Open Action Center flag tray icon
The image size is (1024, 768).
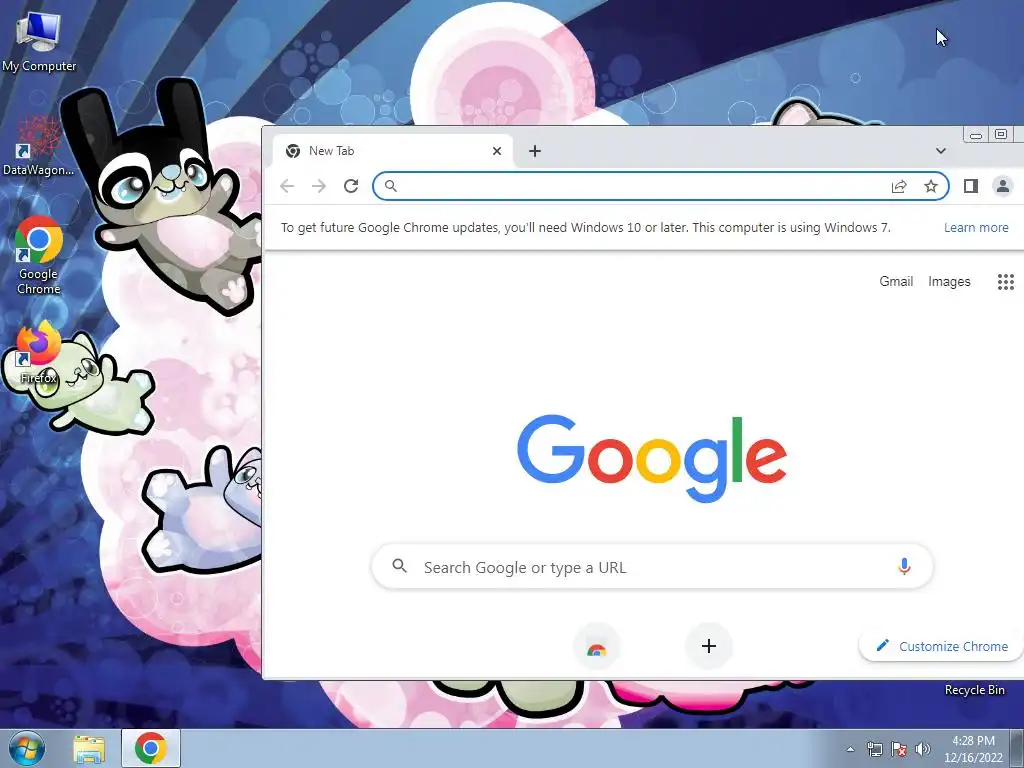pyautogui.click(x=899, y=749)
